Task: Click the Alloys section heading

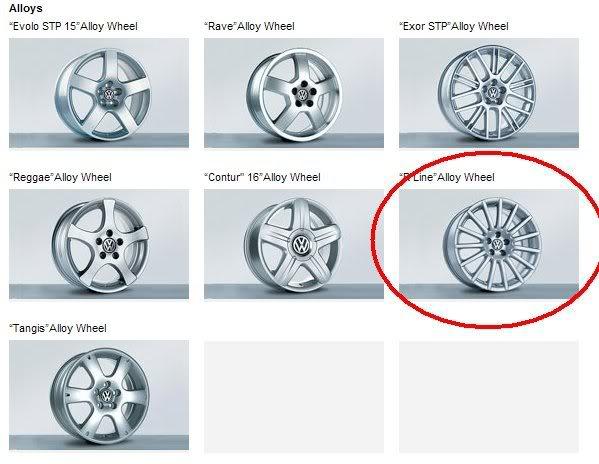Action: pos(26,8)
